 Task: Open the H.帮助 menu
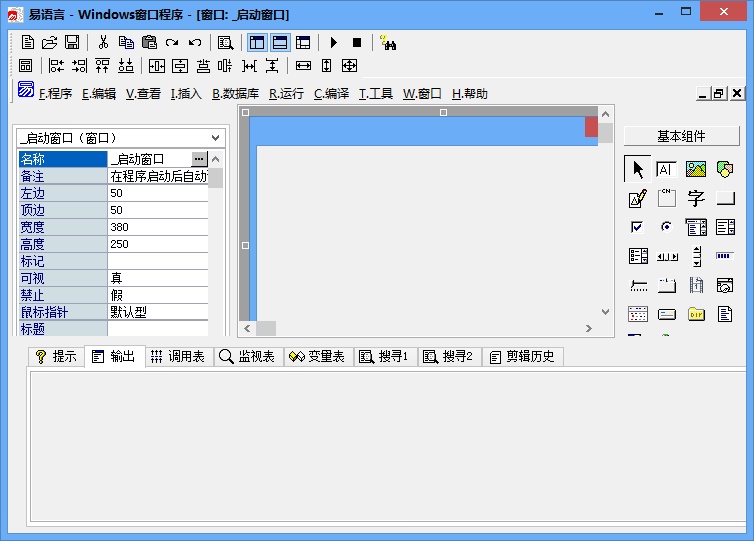click(469, 94)
